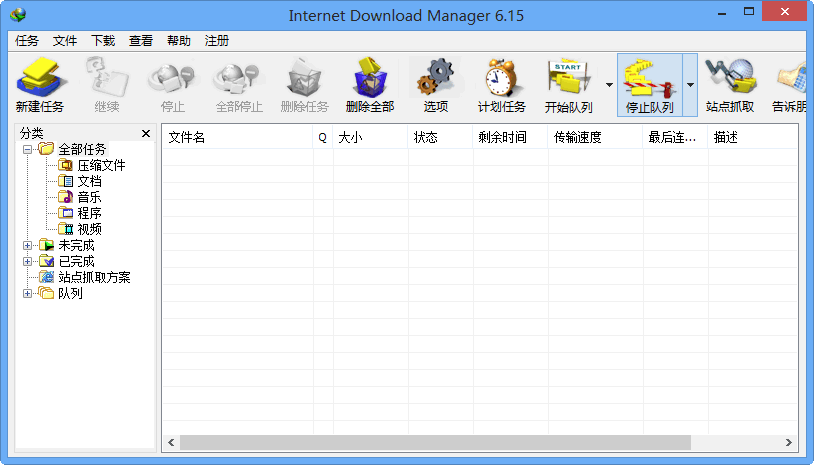Select the 队列 tree folder
Viewport: 814px width, 465px height.
pos(61,293)
